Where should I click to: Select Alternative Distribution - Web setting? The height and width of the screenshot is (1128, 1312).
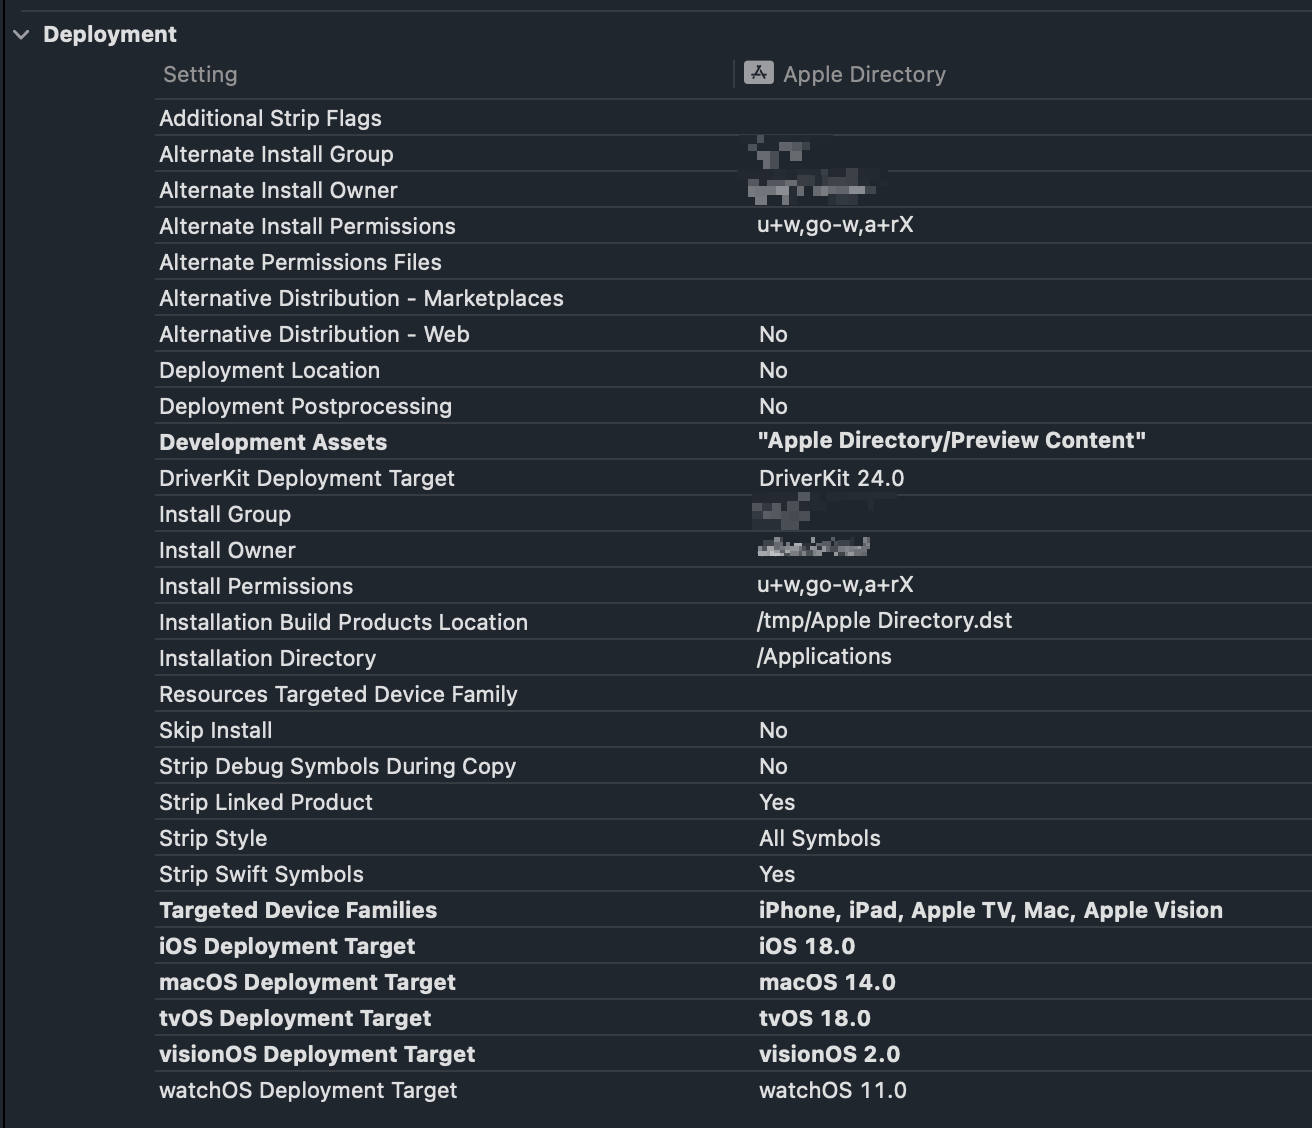tap(314, 334)
